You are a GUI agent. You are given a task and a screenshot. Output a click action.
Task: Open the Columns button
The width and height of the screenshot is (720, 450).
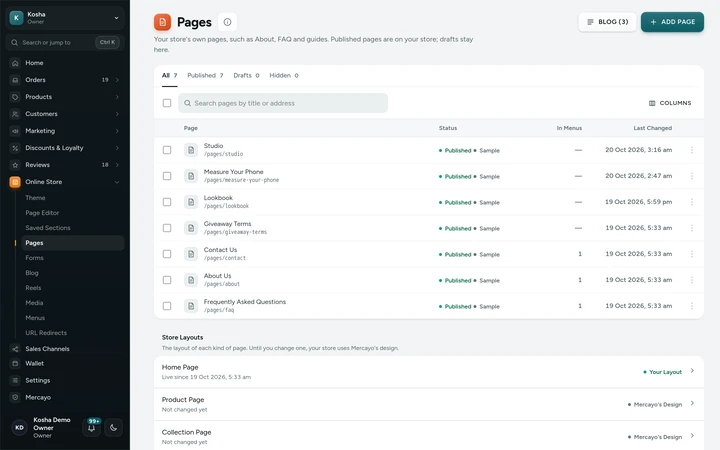pos(670,103)
